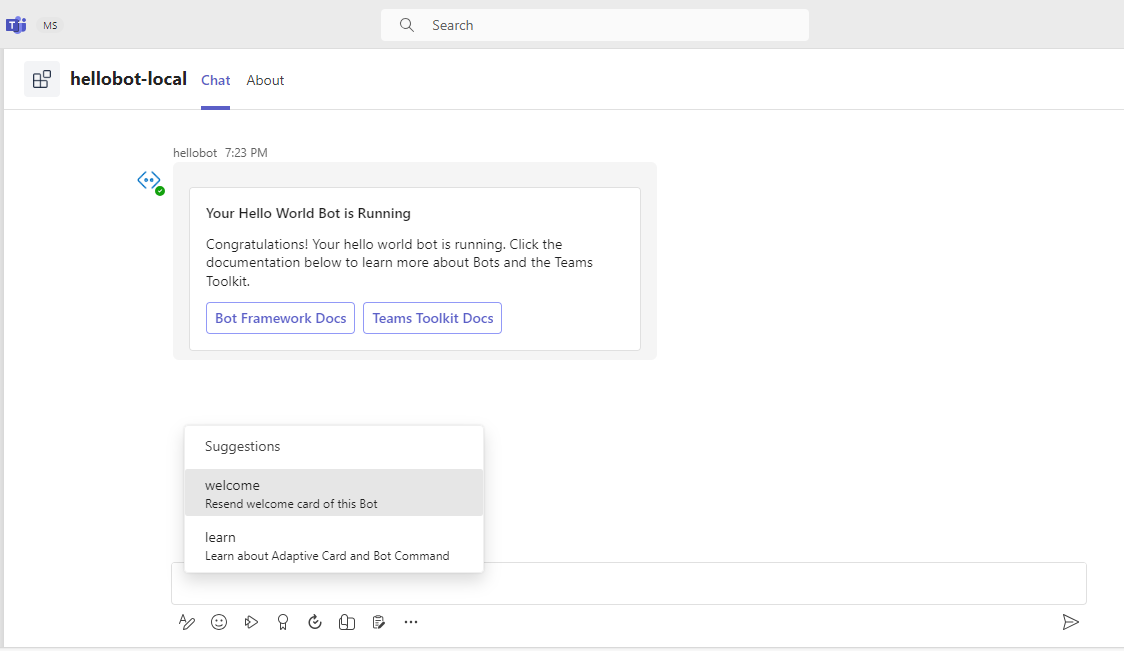Select the learn command suggestion
This screenshot has width=1124, height=651.
(x=333, y=545)
